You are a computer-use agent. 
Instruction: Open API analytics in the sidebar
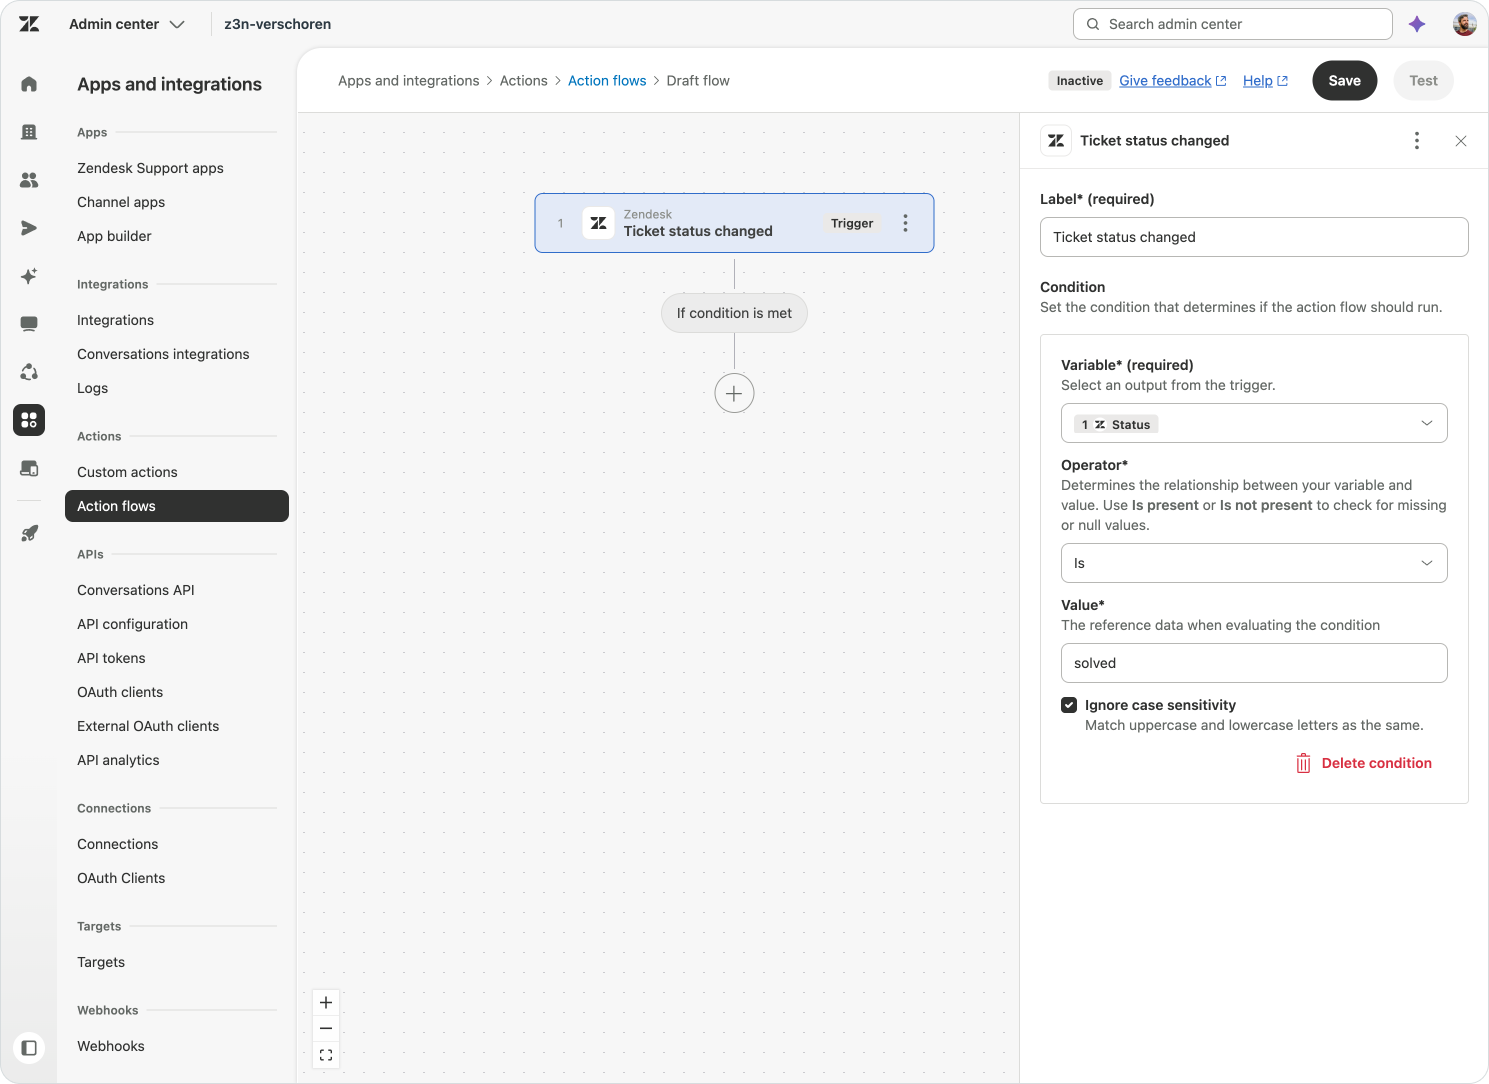[118, 760]
